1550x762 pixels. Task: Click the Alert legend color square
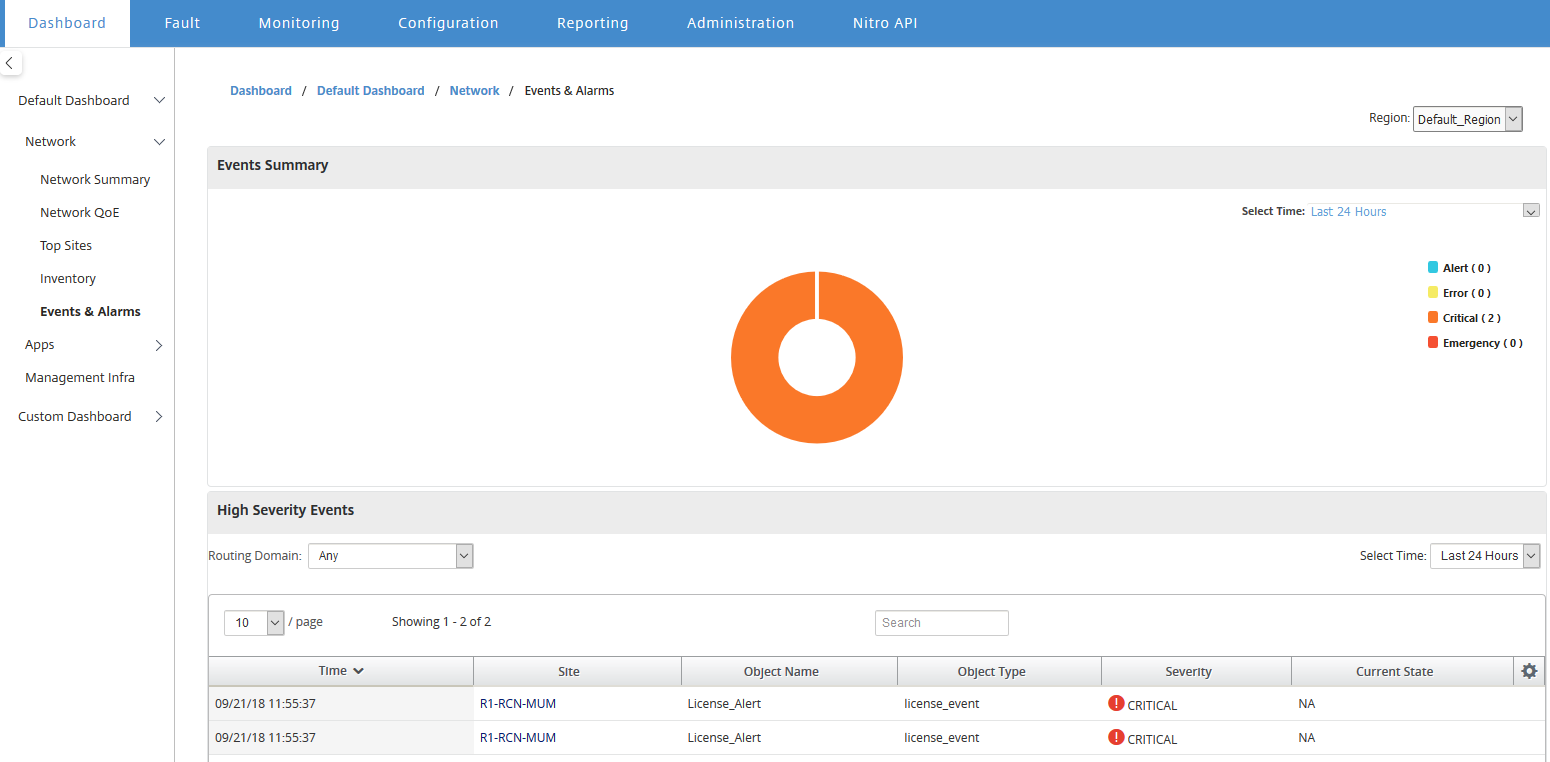1433,268
